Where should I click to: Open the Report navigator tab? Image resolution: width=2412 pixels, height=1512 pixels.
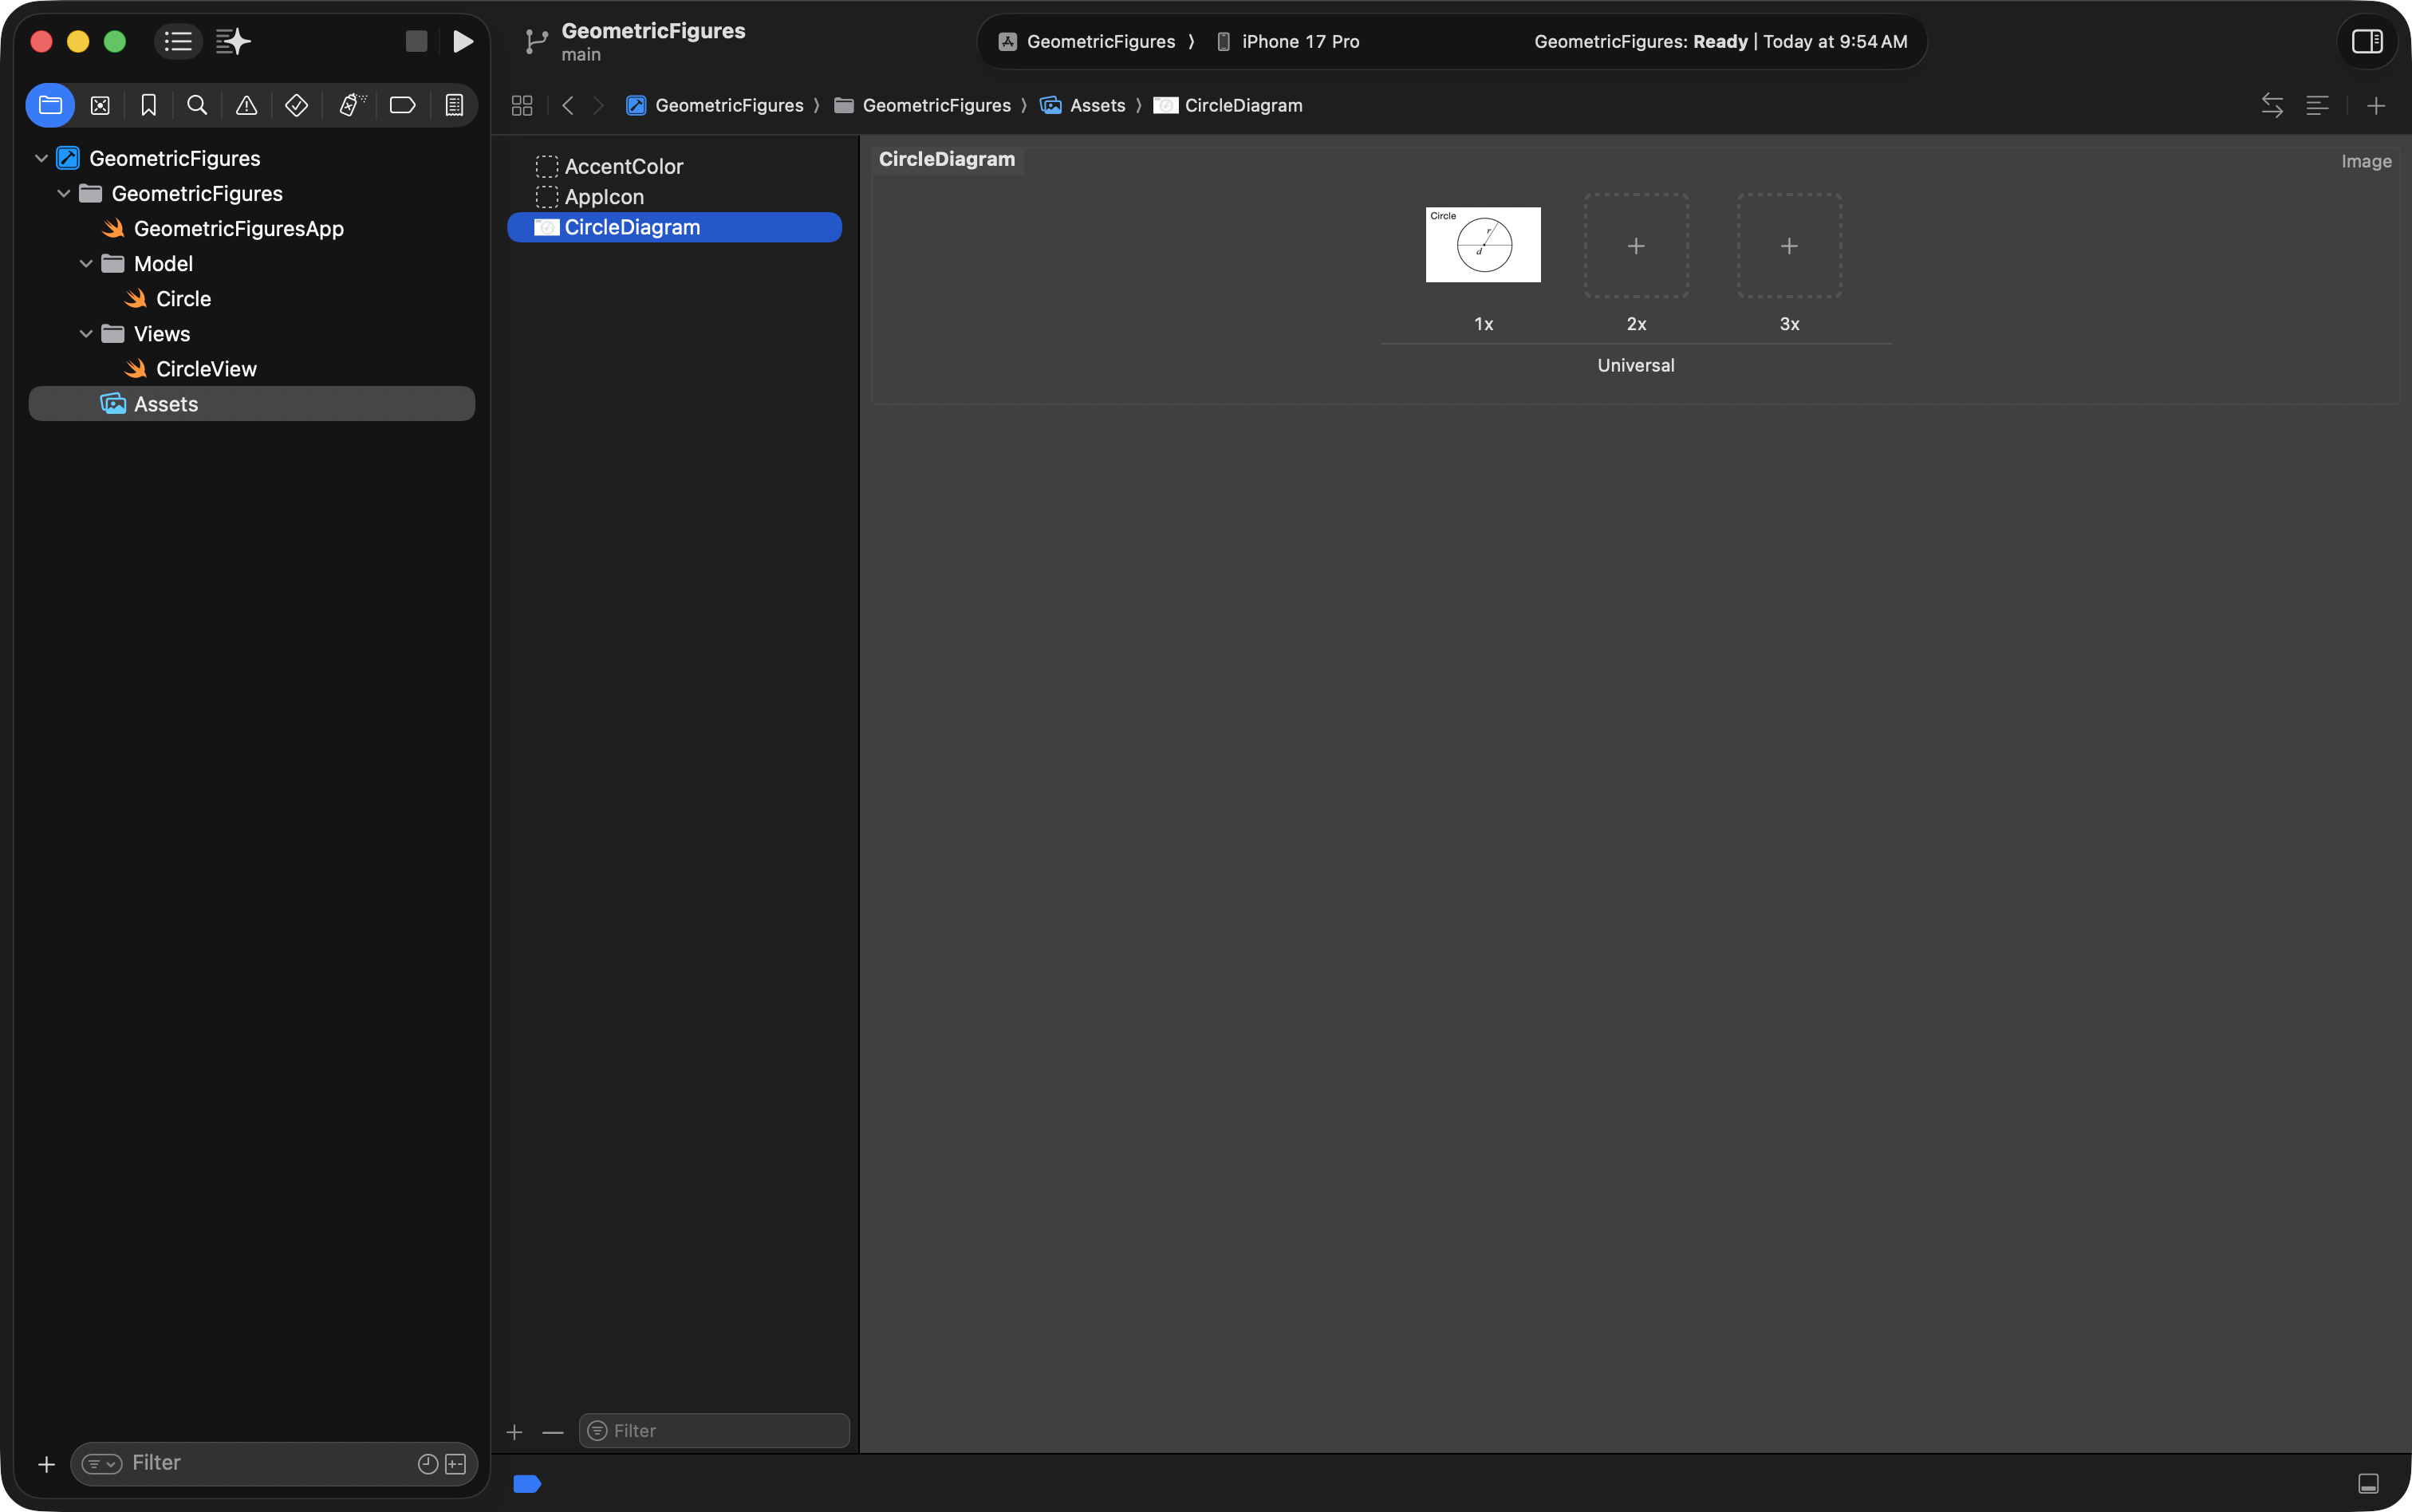454,105
